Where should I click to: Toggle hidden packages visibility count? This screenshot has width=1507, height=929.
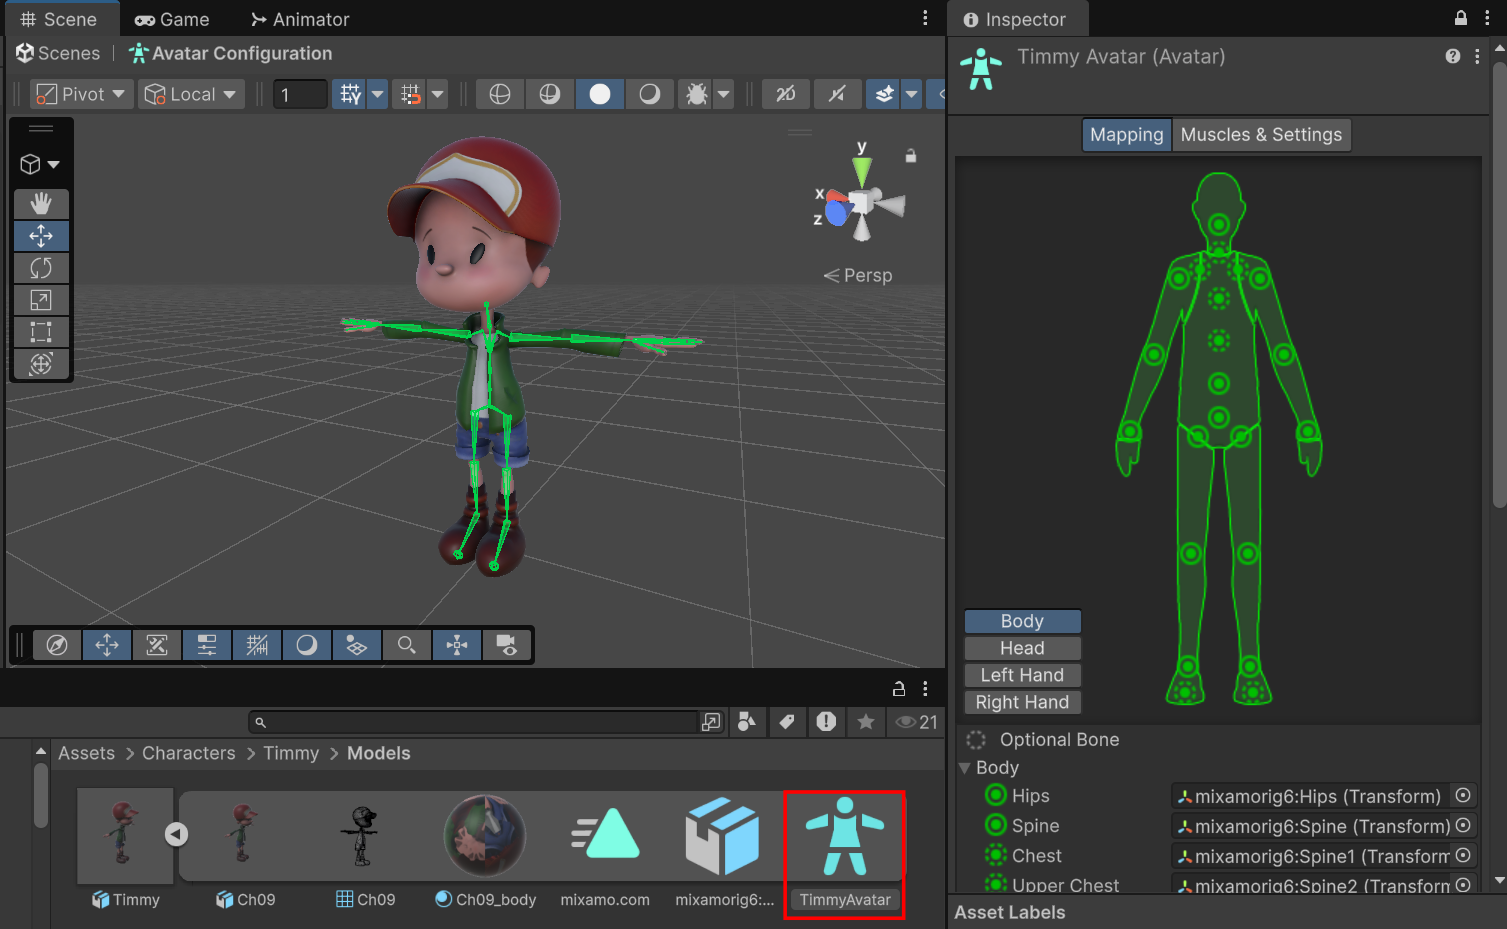point(916,722)
